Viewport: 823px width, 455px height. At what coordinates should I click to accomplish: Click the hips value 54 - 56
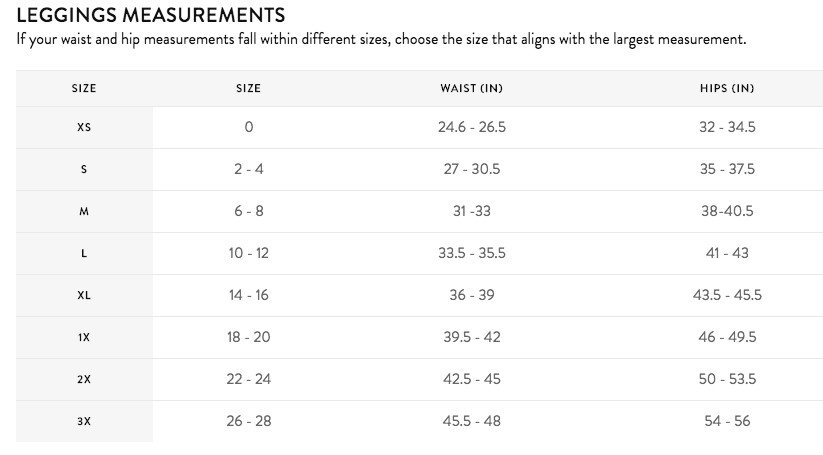[x=727, y=421]
